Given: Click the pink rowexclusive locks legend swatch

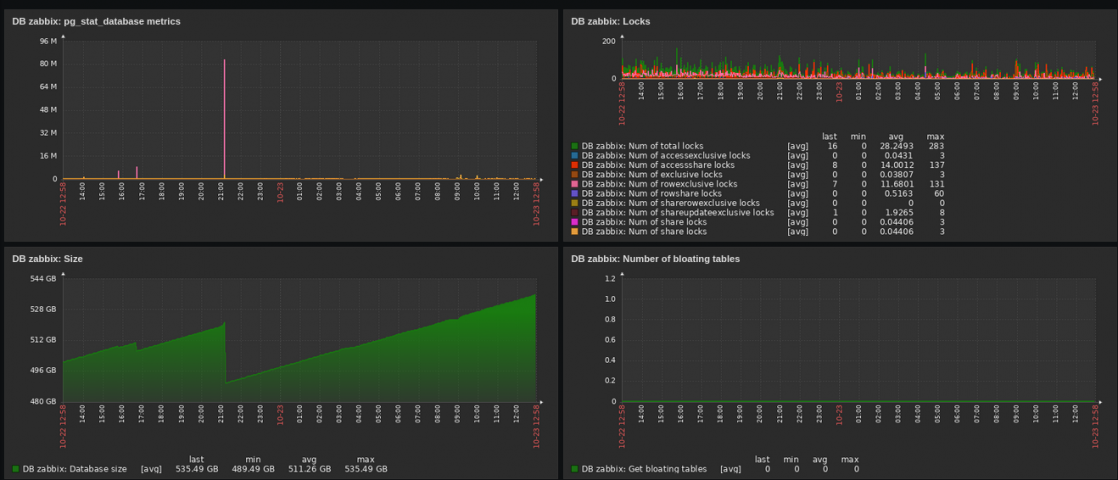Looking at the screenshot, I should pyautogui.click(x=575, y=184).
